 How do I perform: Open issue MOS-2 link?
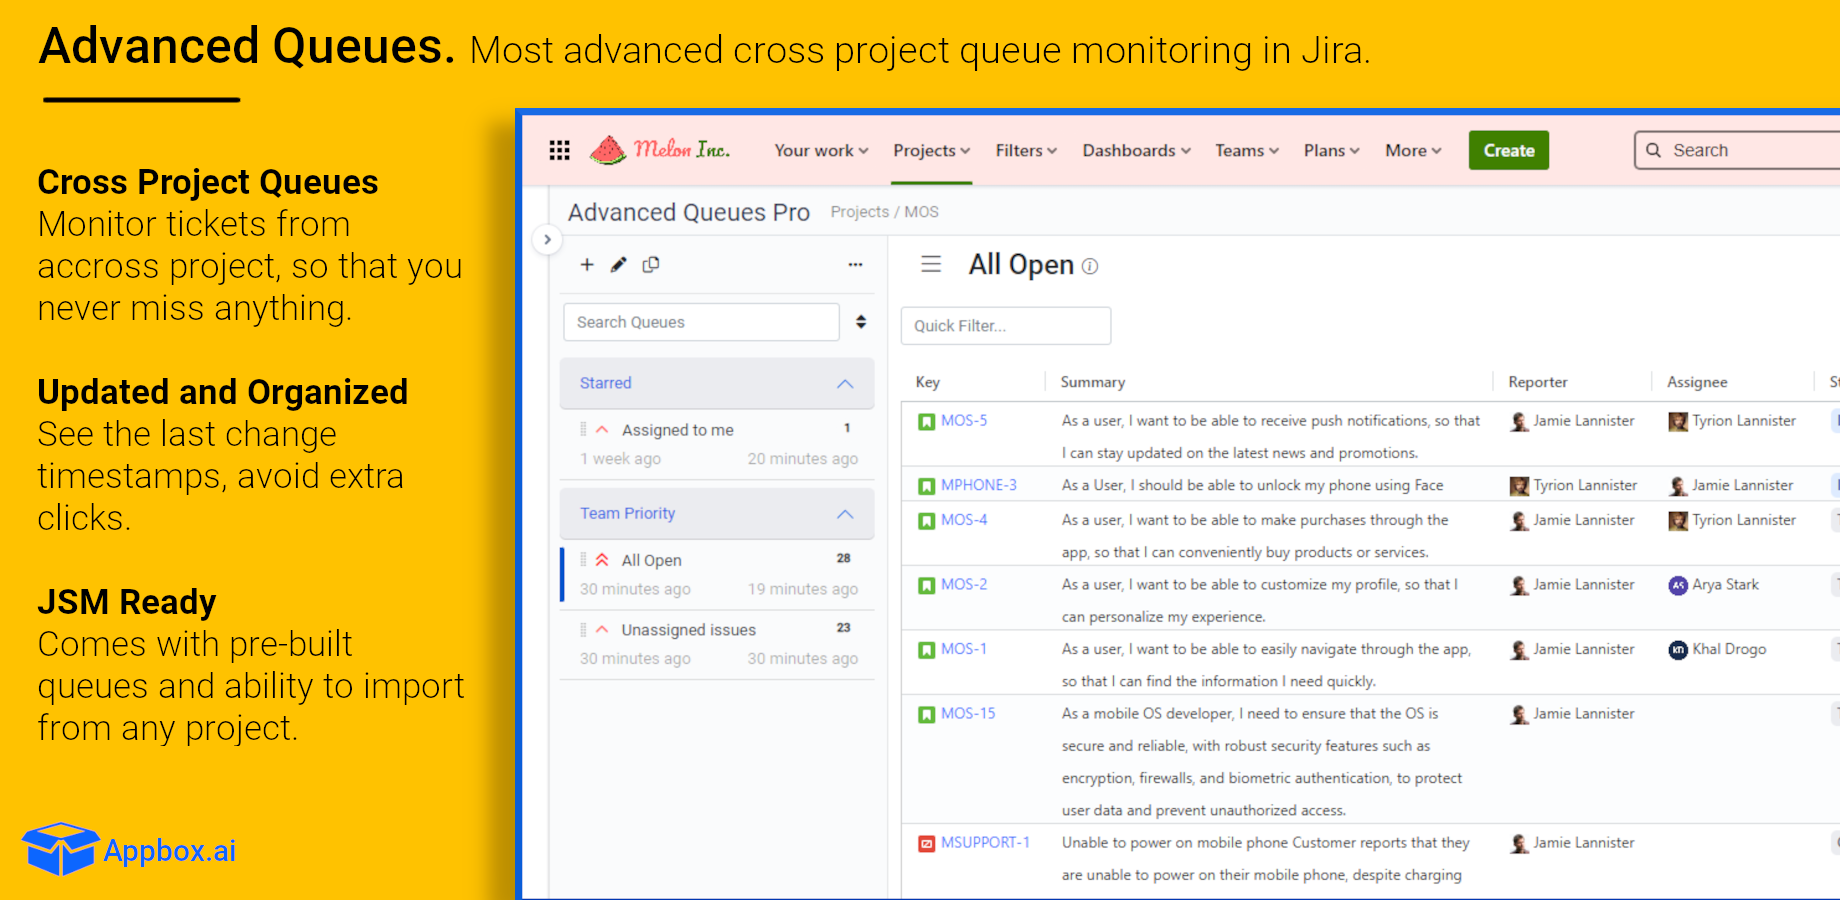click(x=964, y=584)
